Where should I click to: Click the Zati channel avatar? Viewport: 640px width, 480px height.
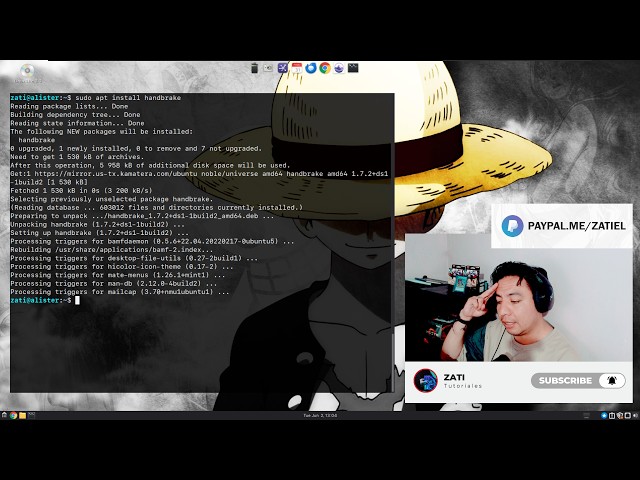[x=425, y=380]
